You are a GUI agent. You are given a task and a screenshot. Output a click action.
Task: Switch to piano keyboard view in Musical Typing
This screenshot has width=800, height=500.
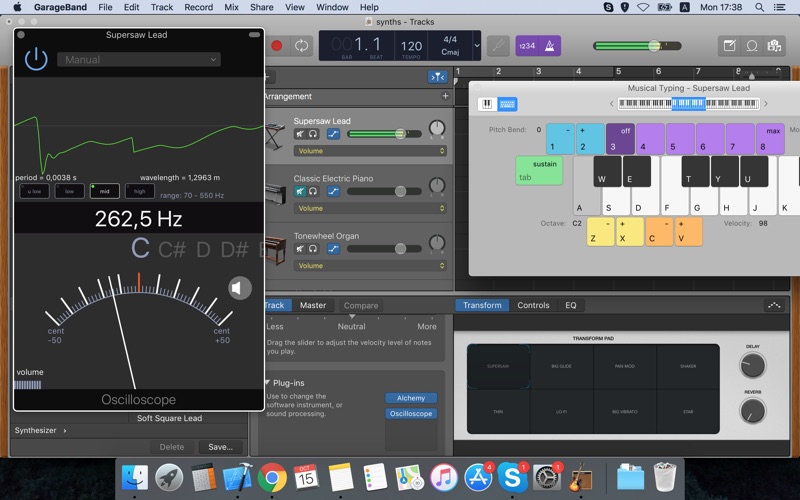click(x=487, y=104)
